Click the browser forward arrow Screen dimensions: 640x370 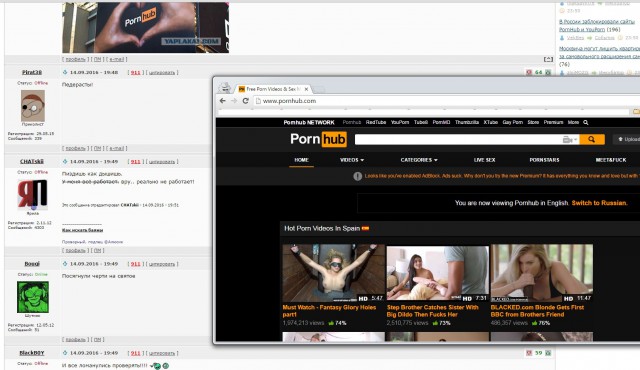(x=234, y=101)
